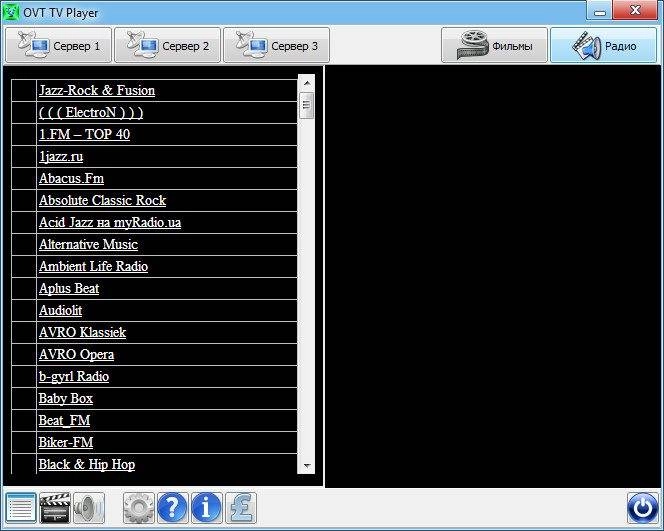Open the channel list icon
664x531 pixels.
[21, 508]
